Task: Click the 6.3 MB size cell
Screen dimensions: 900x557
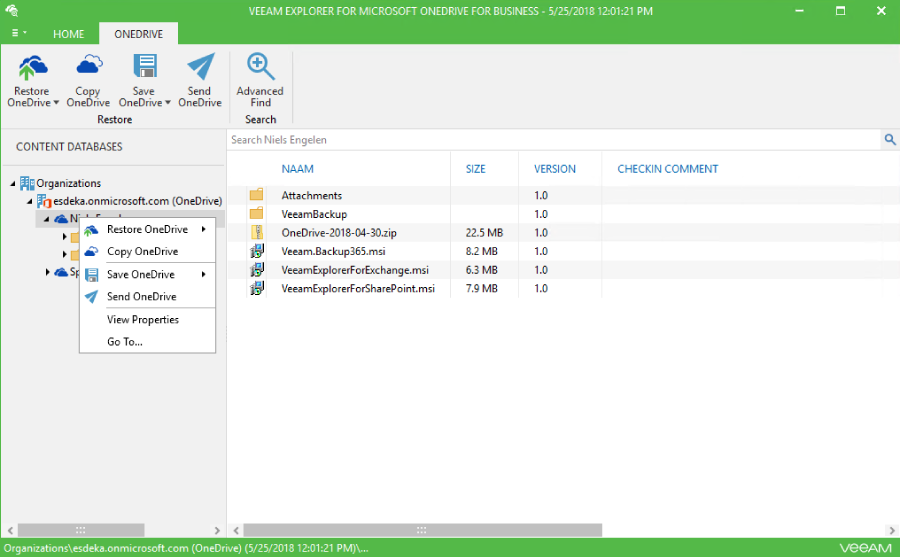Action: [x=481, y=270]
